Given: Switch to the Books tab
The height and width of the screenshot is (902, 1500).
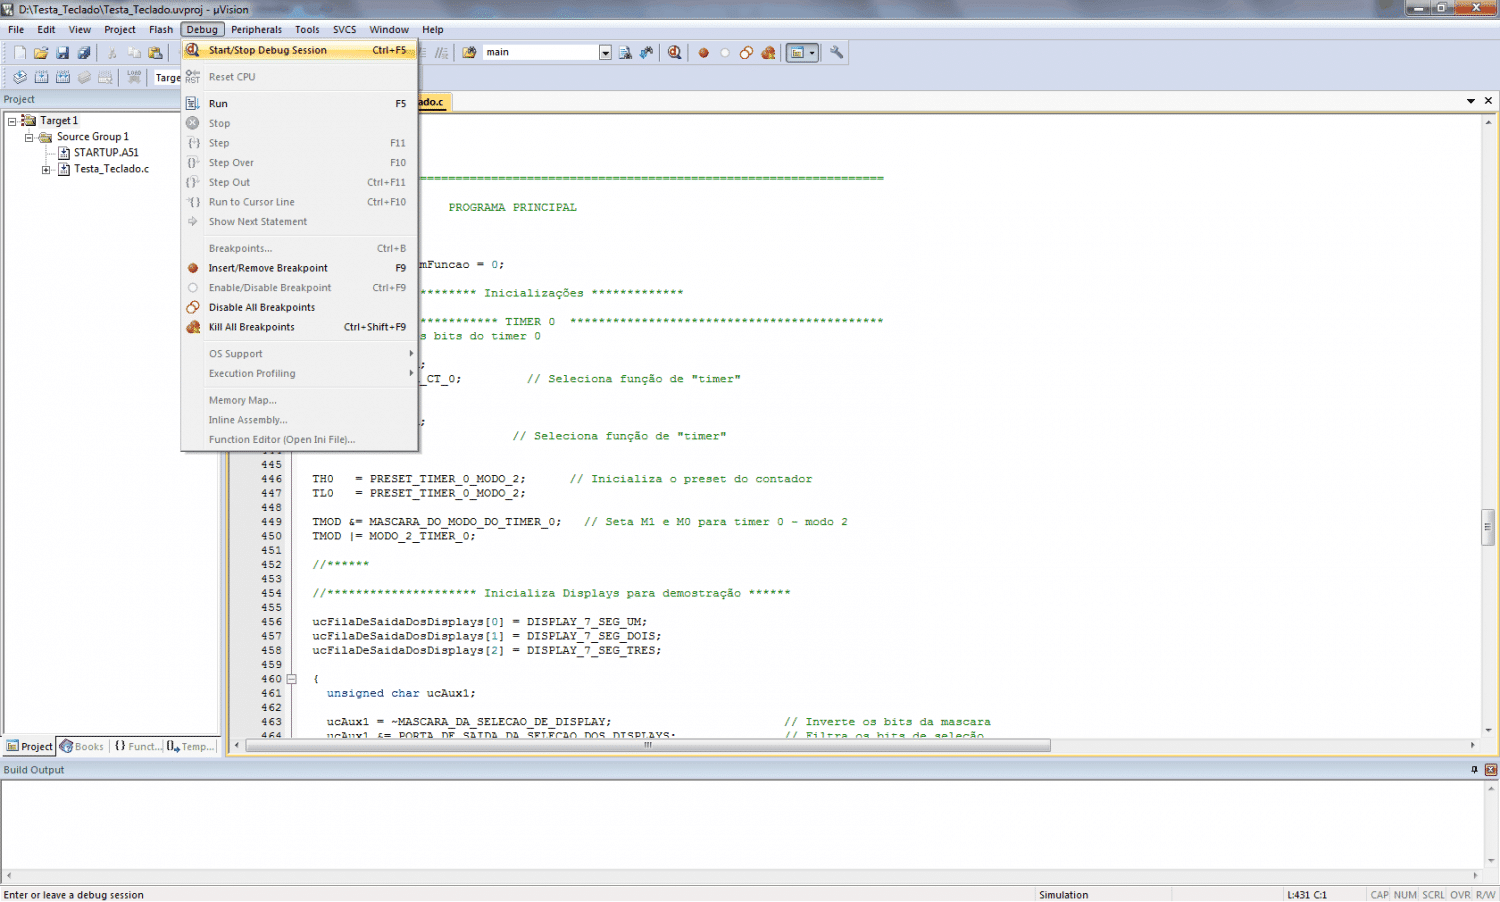Looking at the screenshot, I should (x=82, y=746).
